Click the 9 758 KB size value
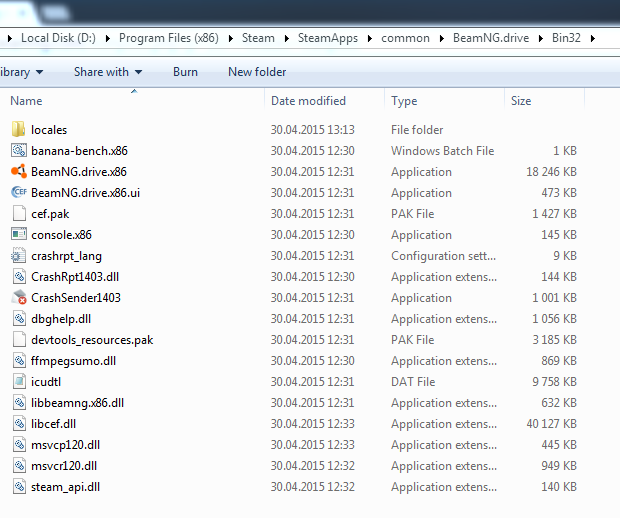Screen dimensions: 620x518 (554, 382)
